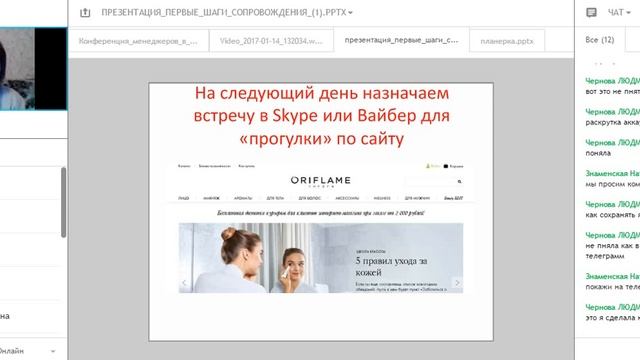Click the upload presentation icon
This screenshot has width=640, height=360.
pyautogui.click(x=85, y=13)
